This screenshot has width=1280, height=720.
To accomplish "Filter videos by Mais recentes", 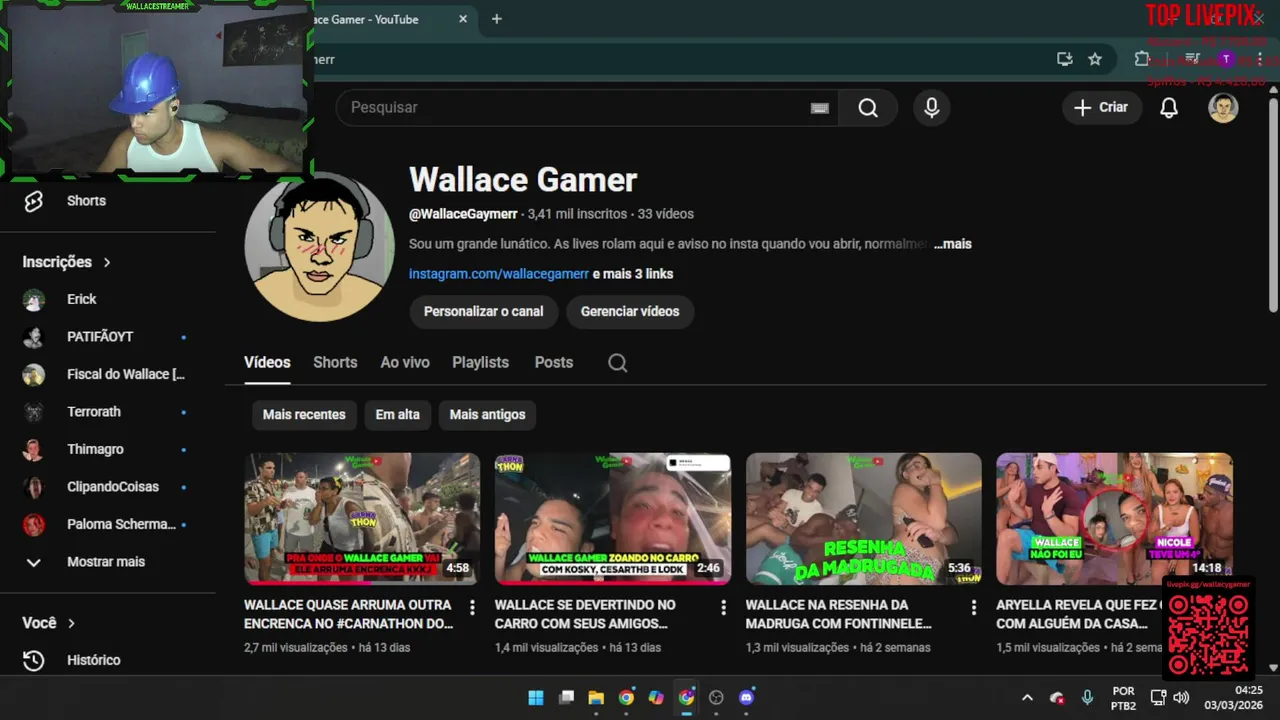I will (304, 415).
